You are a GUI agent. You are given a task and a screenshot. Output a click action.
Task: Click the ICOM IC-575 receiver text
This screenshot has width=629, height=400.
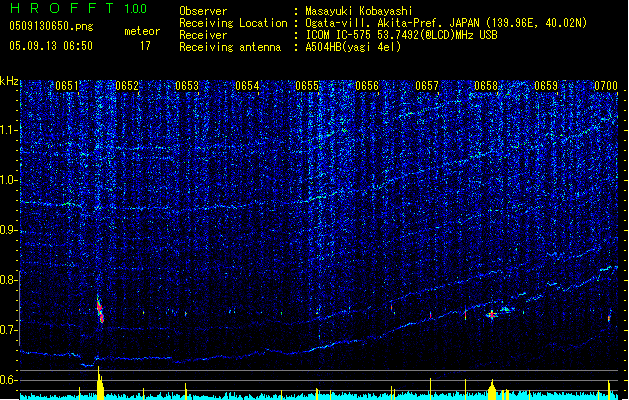[401, 35]
